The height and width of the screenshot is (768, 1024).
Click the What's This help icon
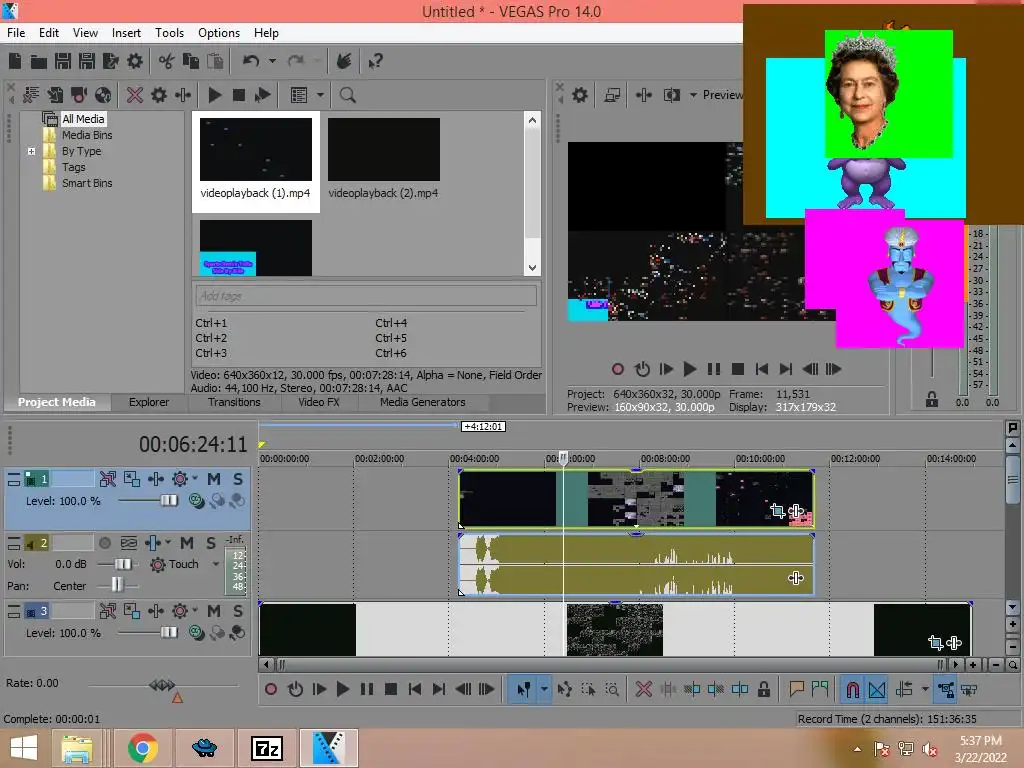click(x=375, y=61)
